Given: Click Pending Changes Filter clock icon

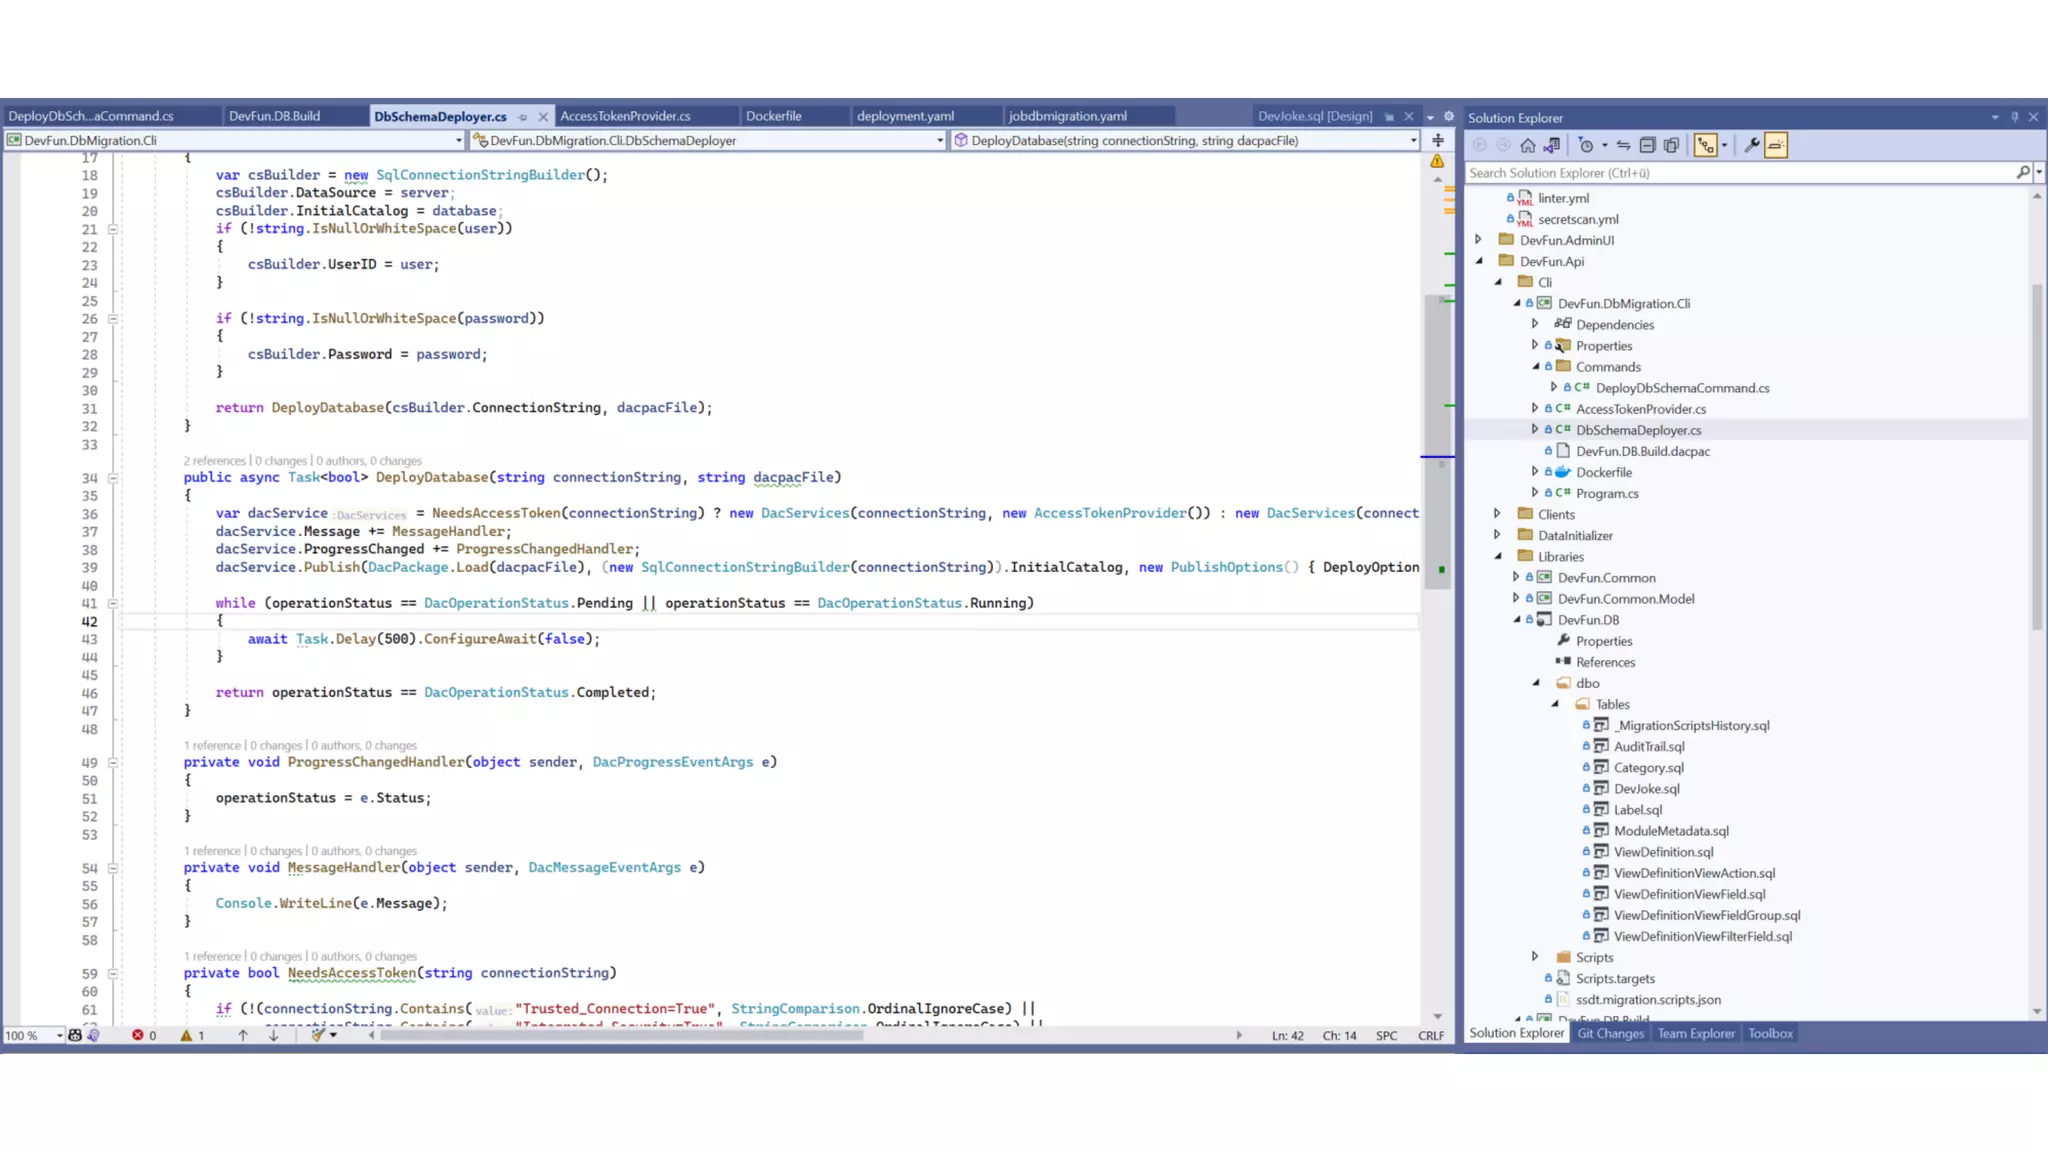Looking at the screenshot, I should click(x=1586, y=145).
